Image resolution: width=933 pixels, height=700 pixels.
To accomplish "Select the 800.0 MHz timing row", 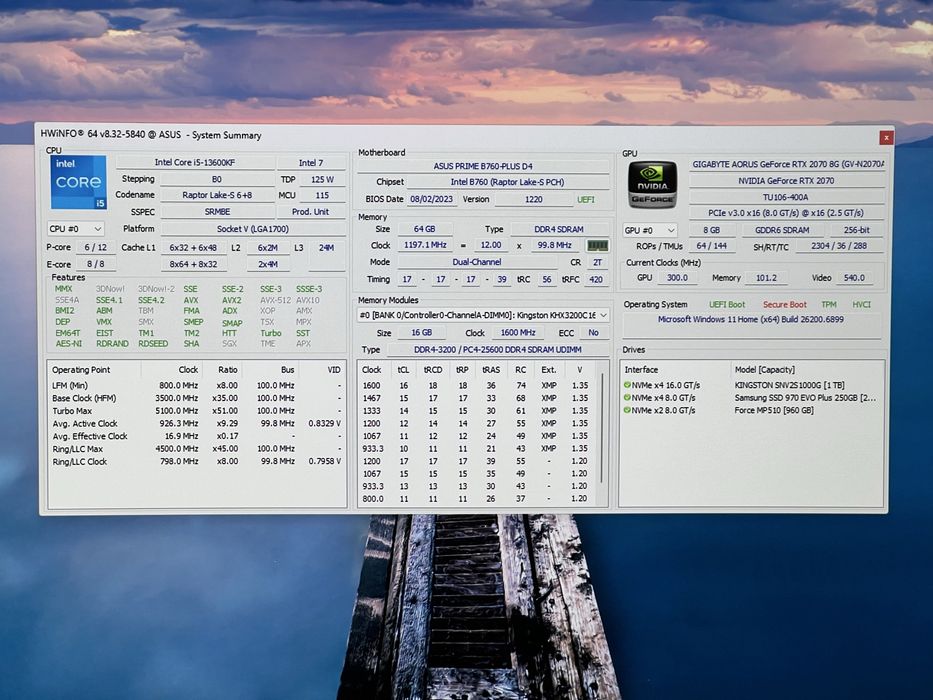I will point(476,499).
